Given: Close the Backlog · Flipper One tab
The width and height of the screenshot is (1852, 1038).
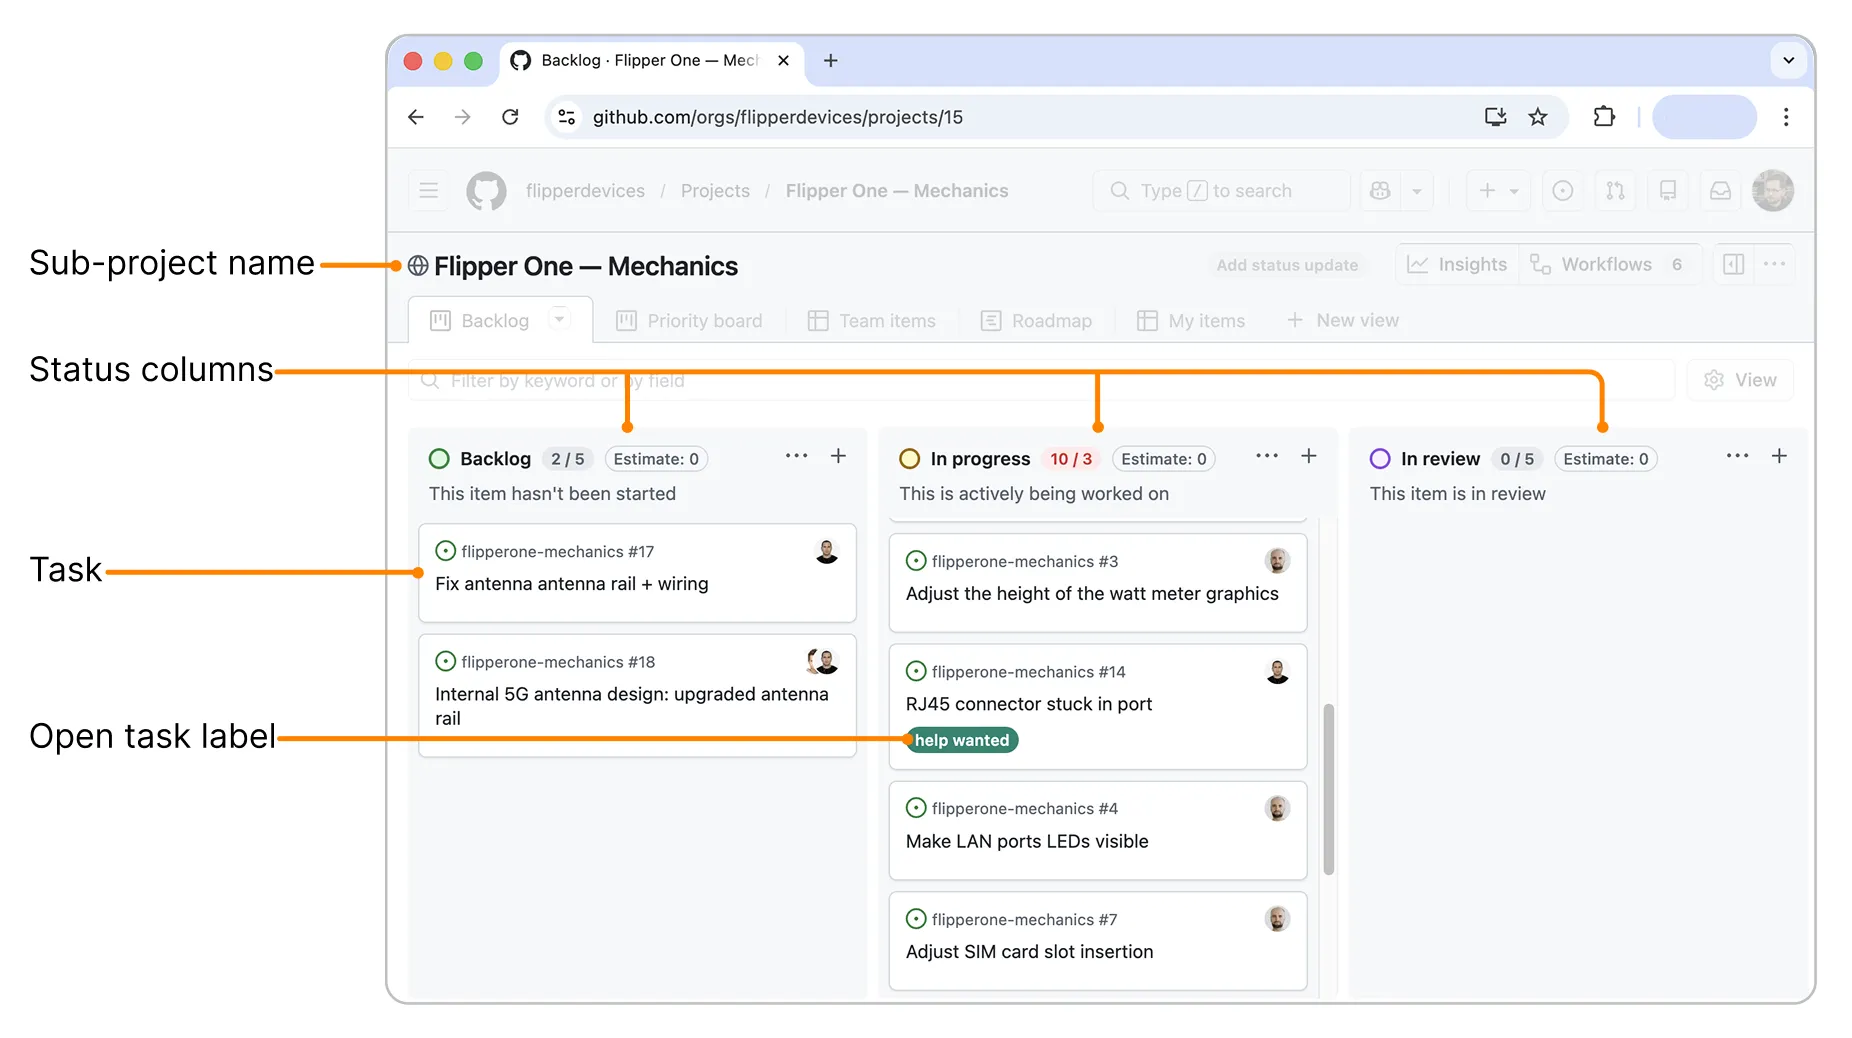Looking at the screenshot, I should (783, 61).
